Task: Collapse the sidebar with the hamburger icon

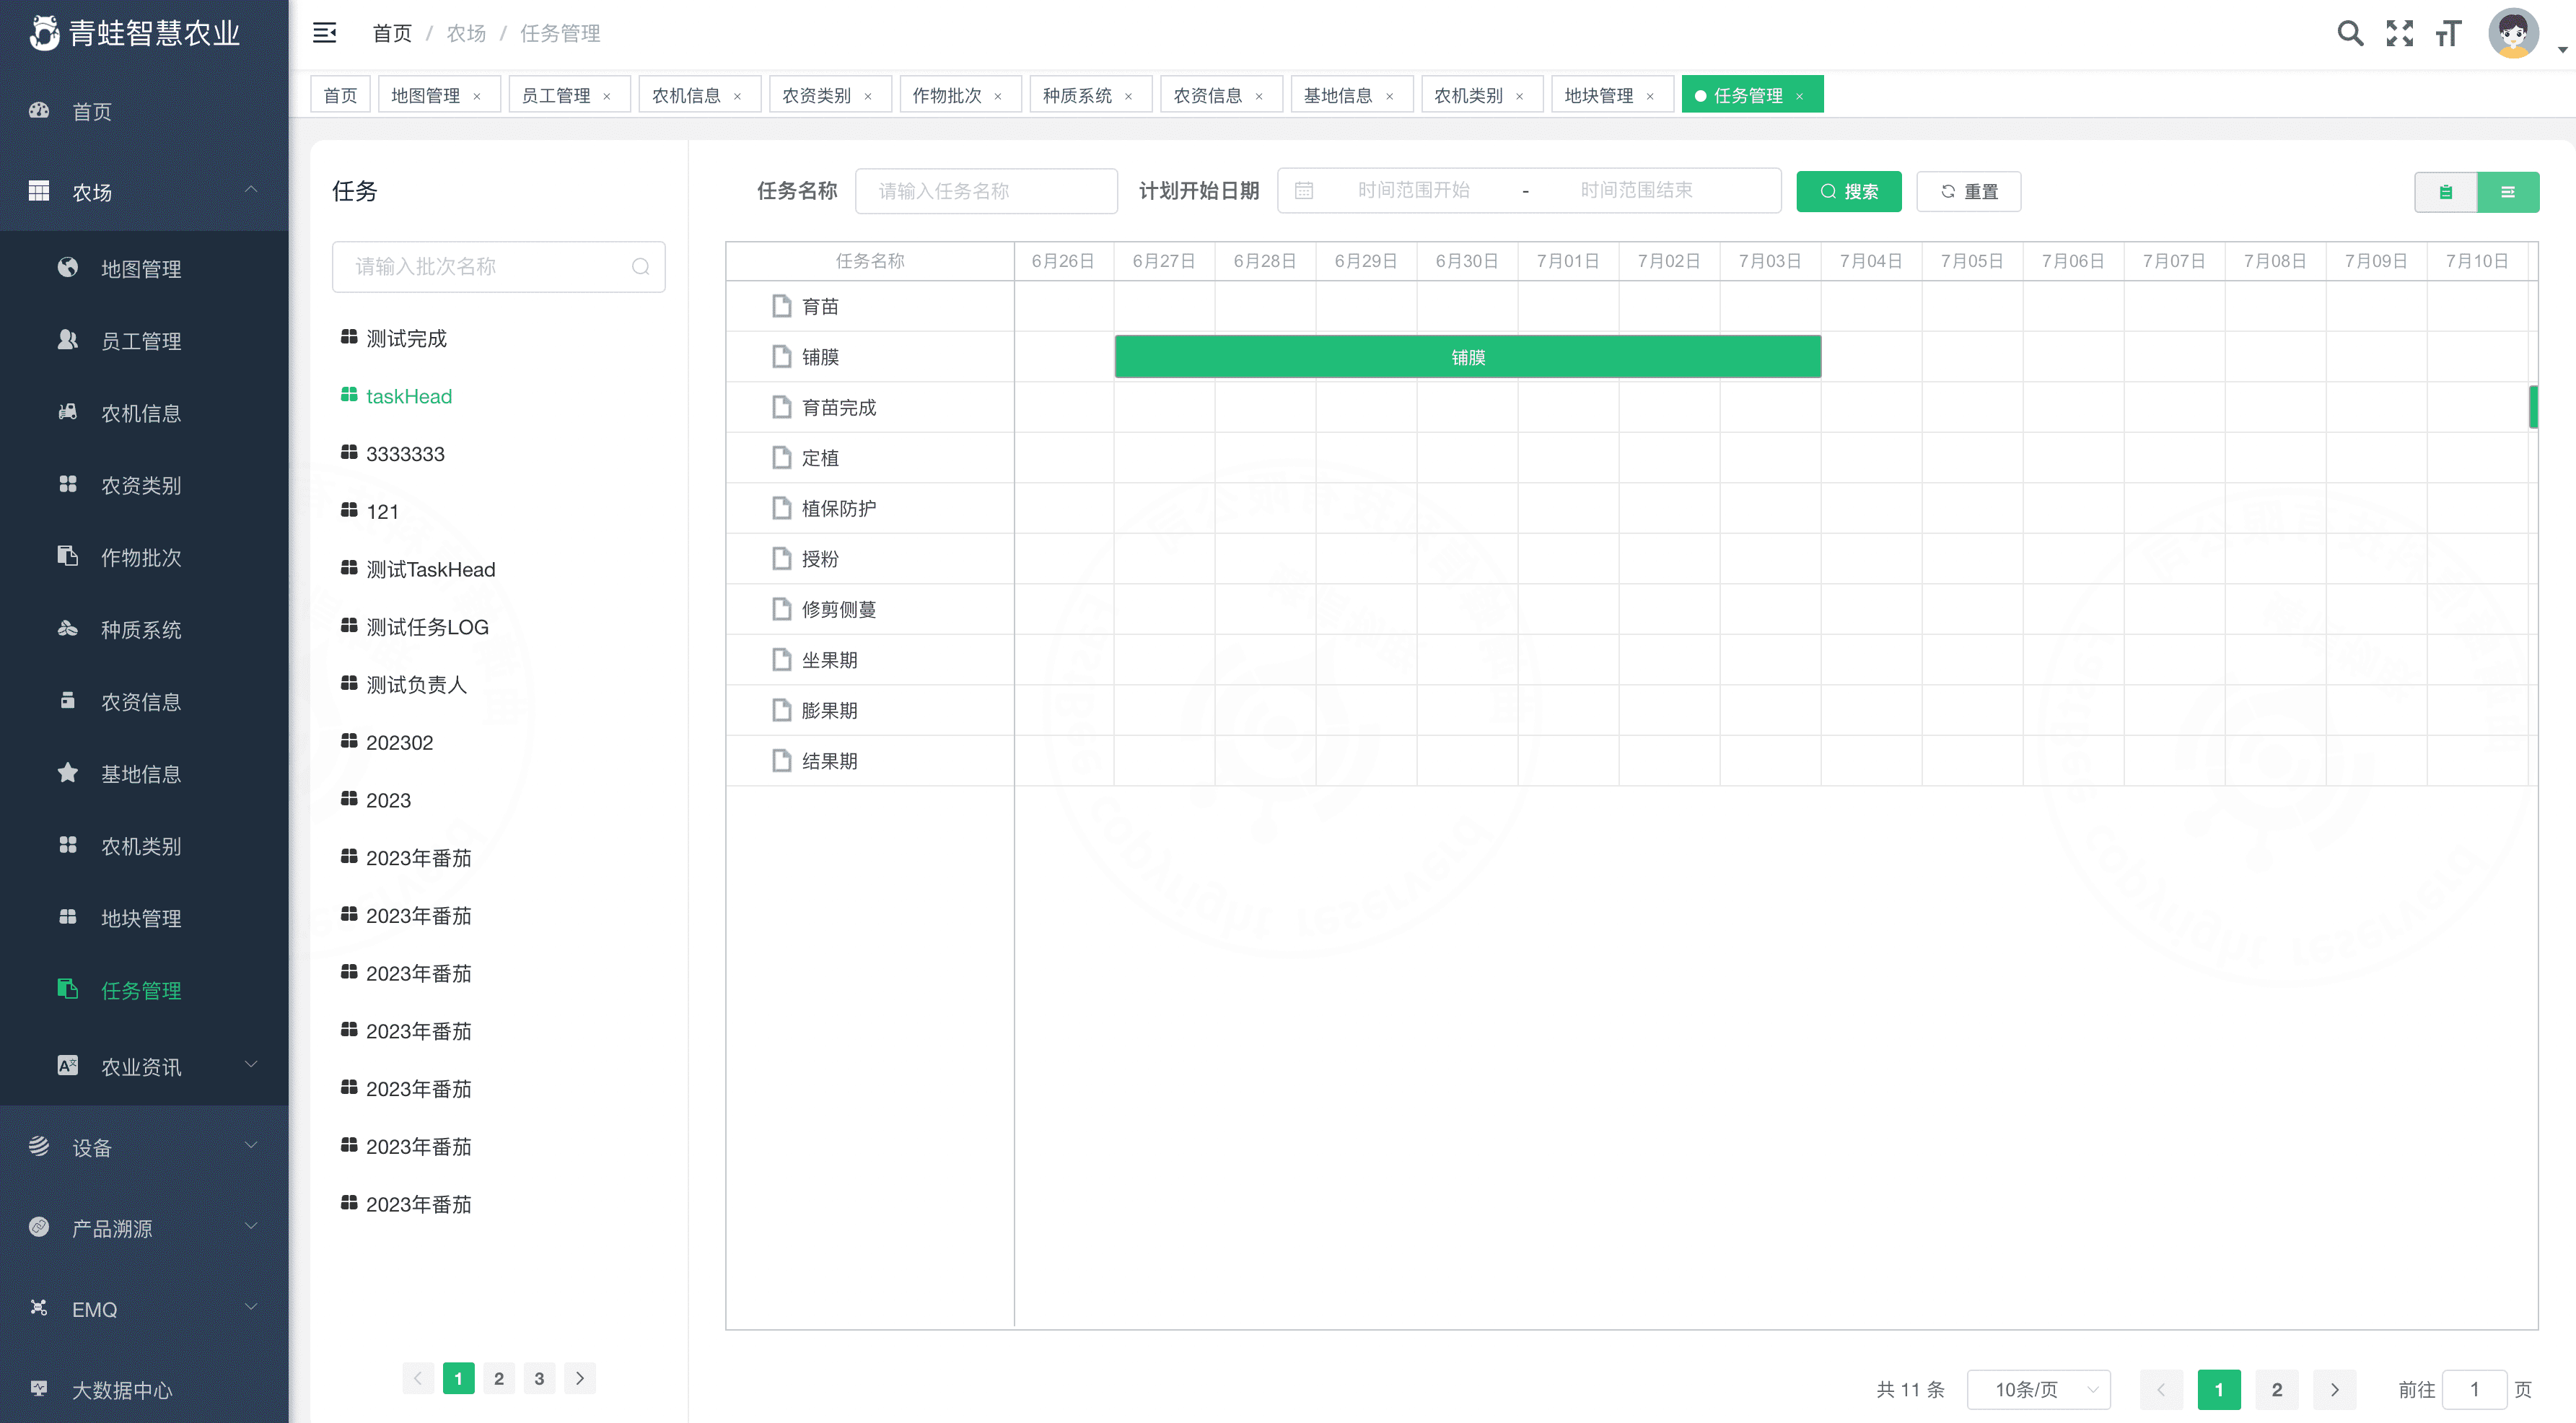Action: [x=324, y=33]
